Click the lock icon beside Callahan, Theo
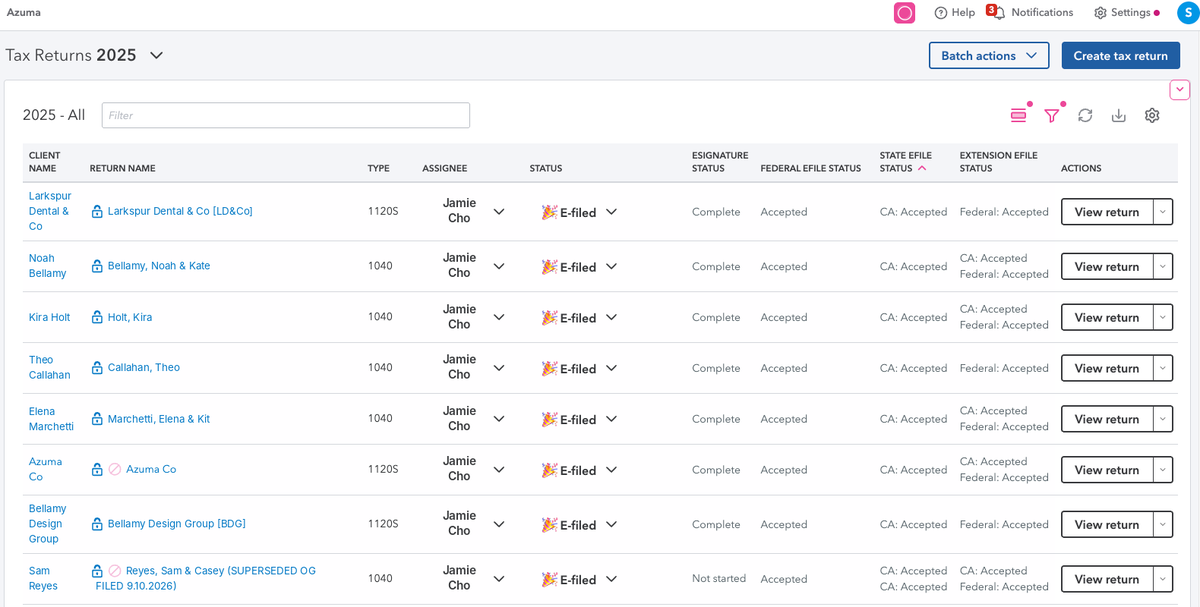Screen dimensions: 1200x607 pyautogui.click(x=97, y=368)
